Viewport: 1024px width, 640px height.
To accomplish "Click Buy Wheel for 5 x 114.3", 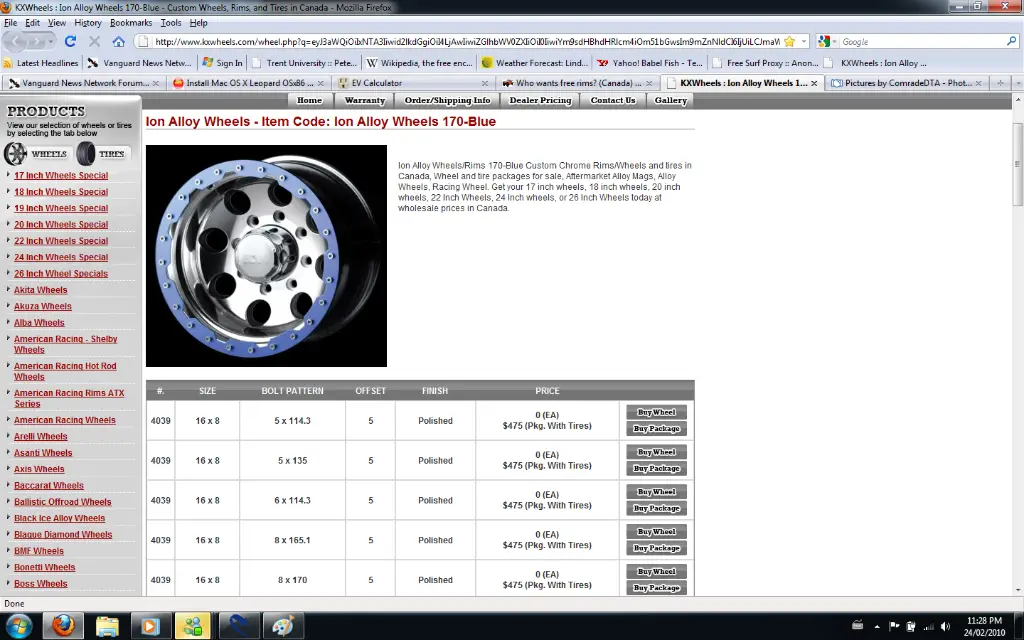I will [656, 412].
